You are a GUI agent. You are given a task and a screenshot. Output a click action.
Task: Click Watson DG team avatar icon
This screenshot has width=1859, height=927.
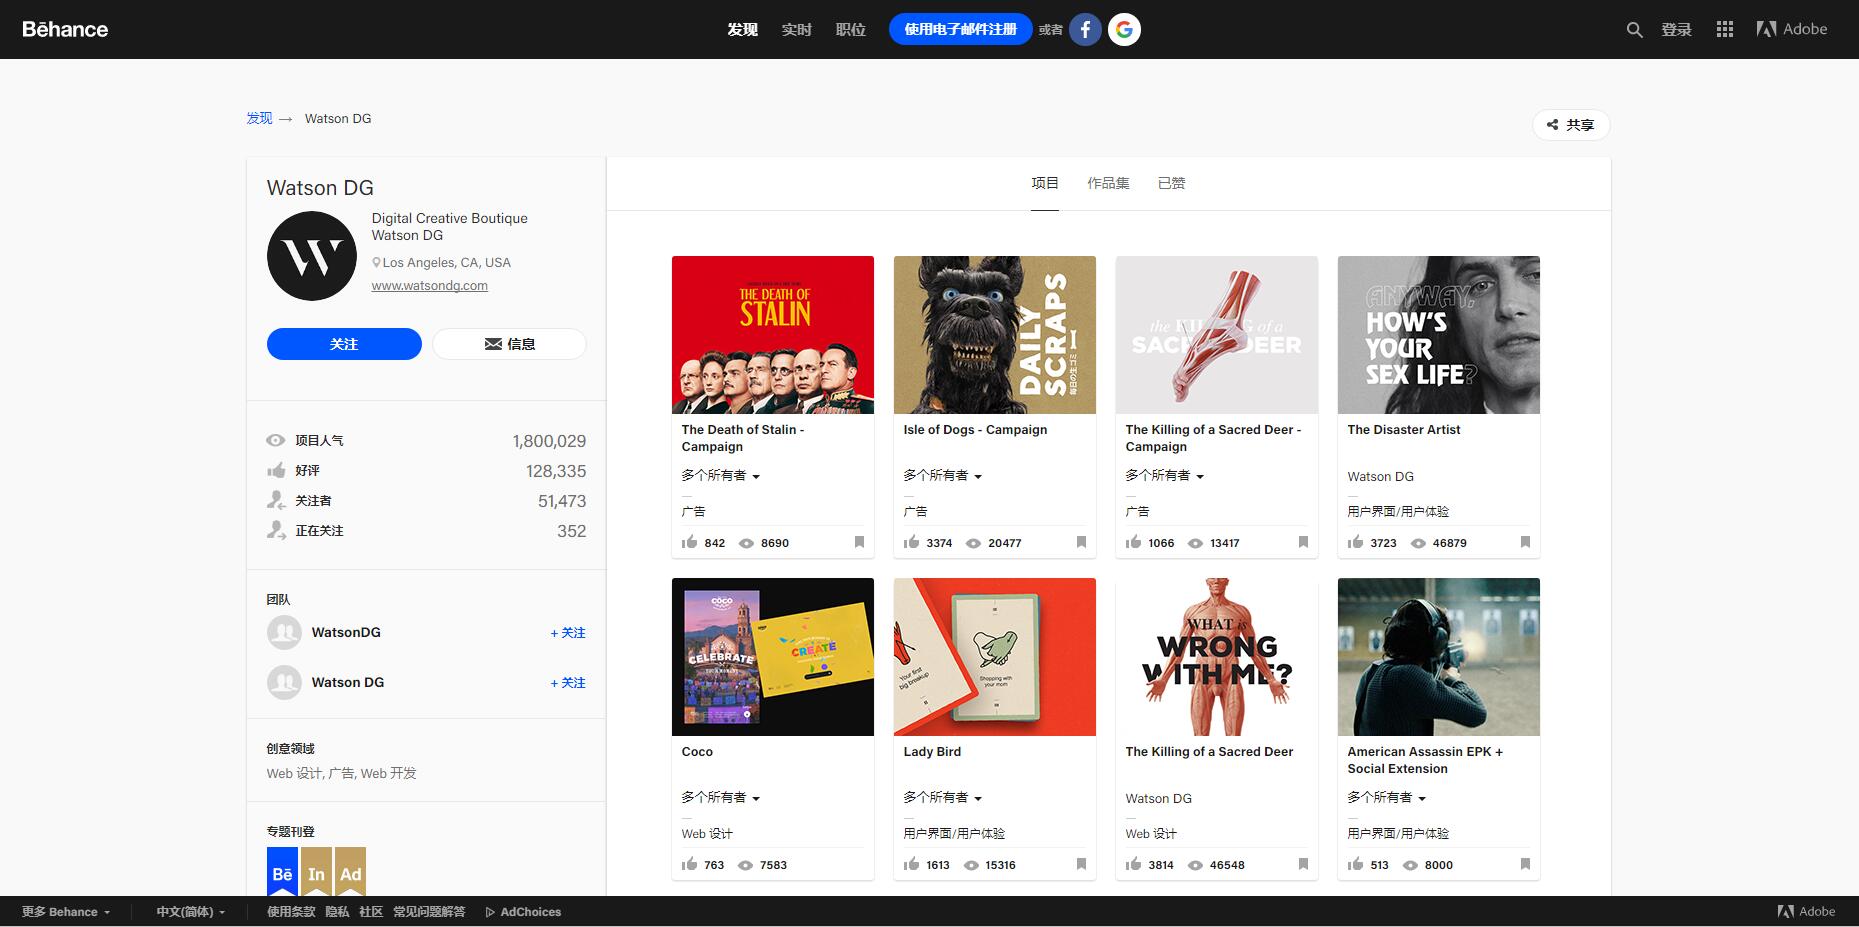284,682
